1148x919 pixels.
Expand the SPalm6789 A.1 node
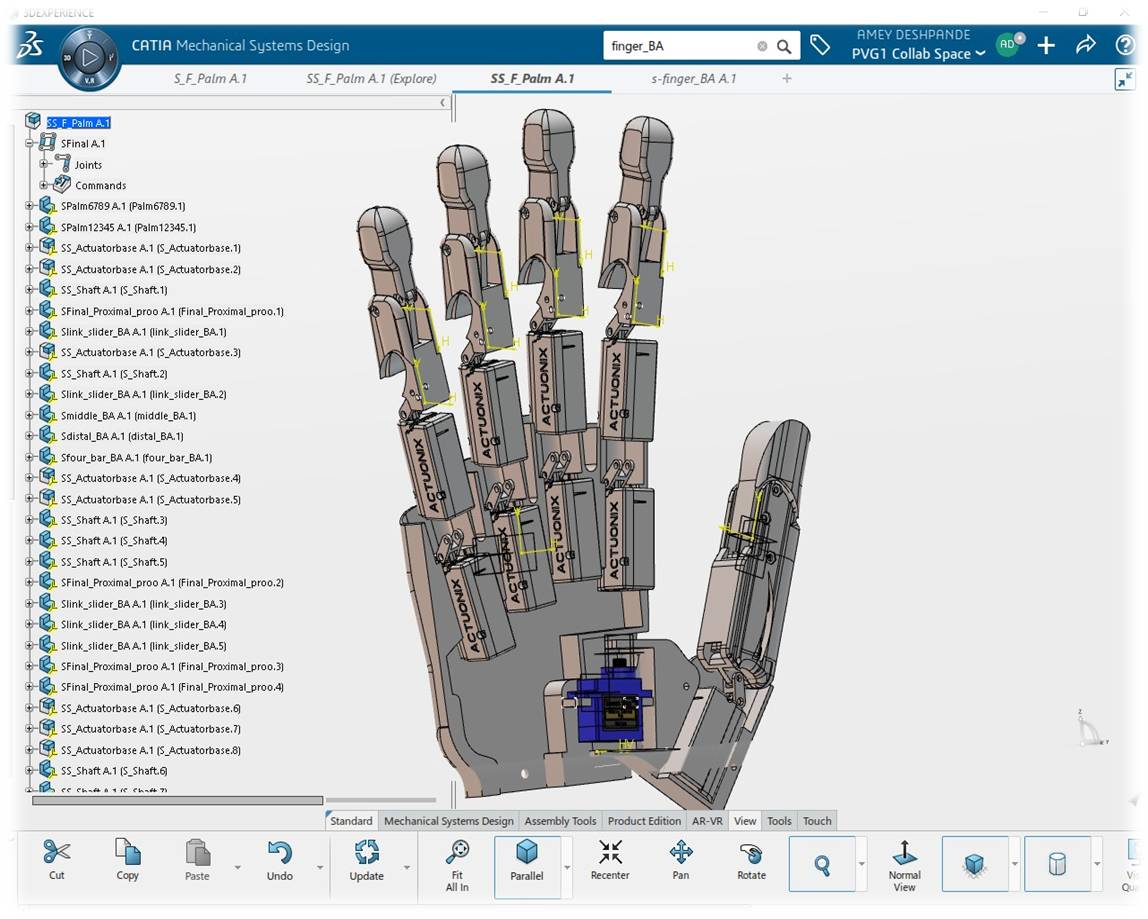(30, 206)
